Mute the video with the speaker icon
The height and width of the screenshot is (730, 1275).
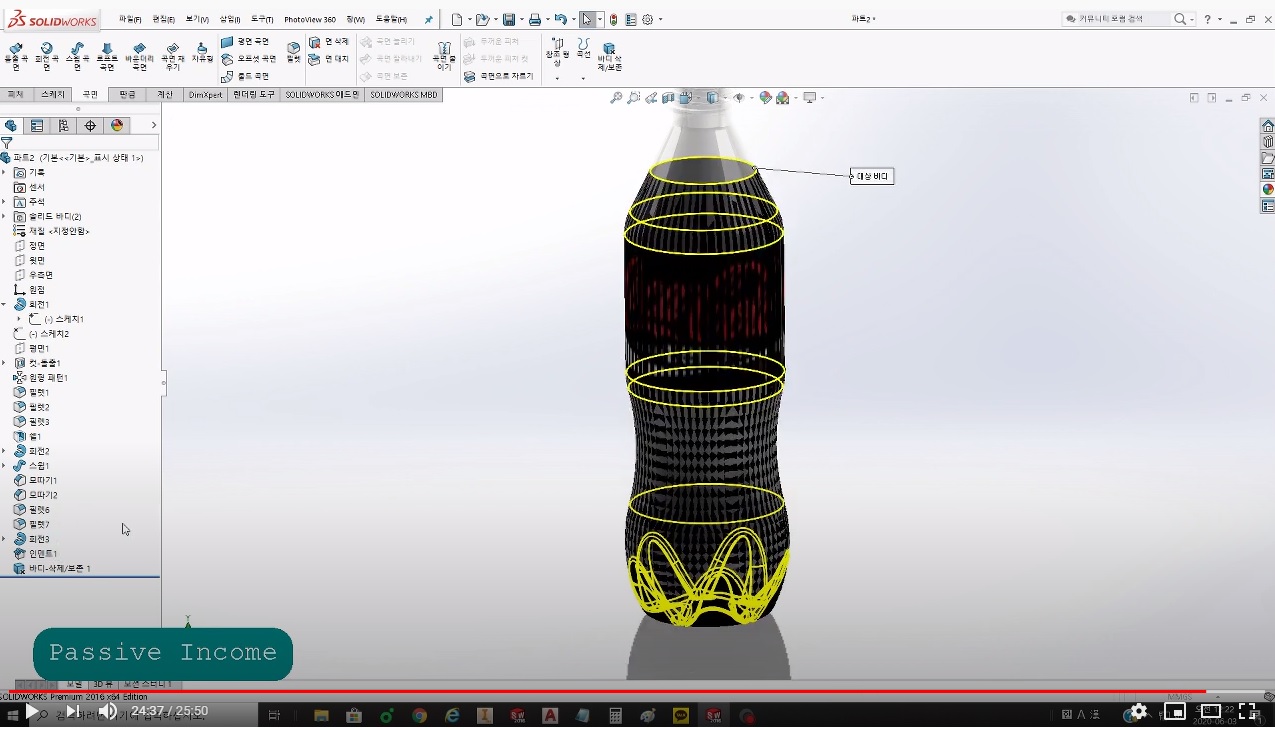(107, 711)
